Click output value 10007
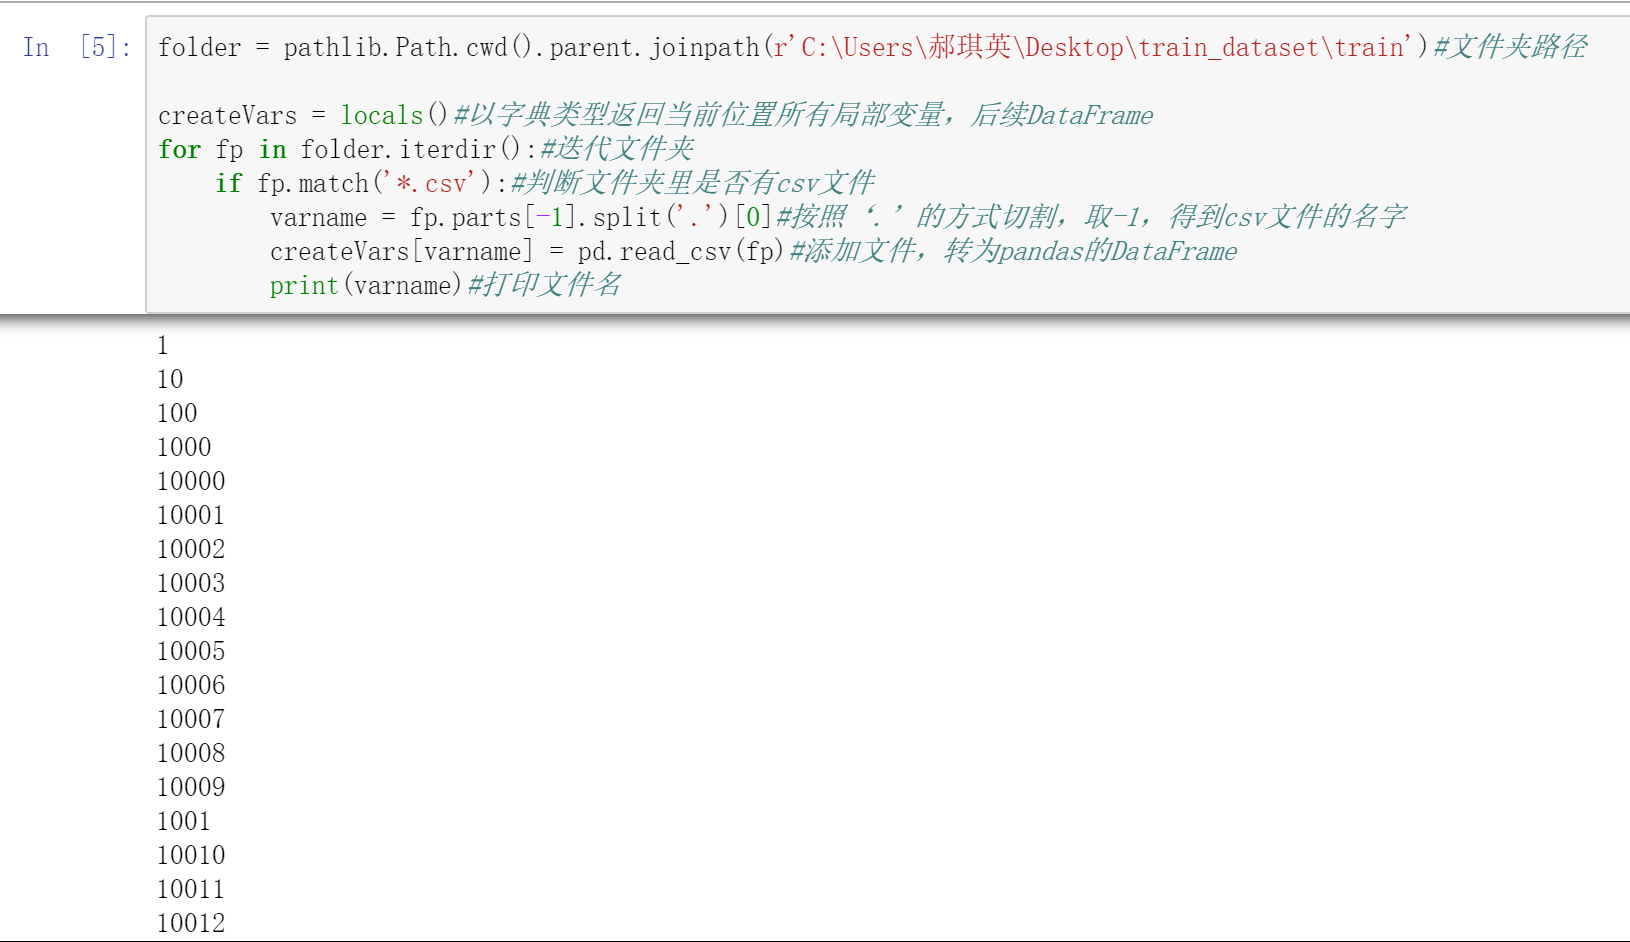The height and width of the screenshot is (942, 1630). pyautogui.click(x=191, y=719)
